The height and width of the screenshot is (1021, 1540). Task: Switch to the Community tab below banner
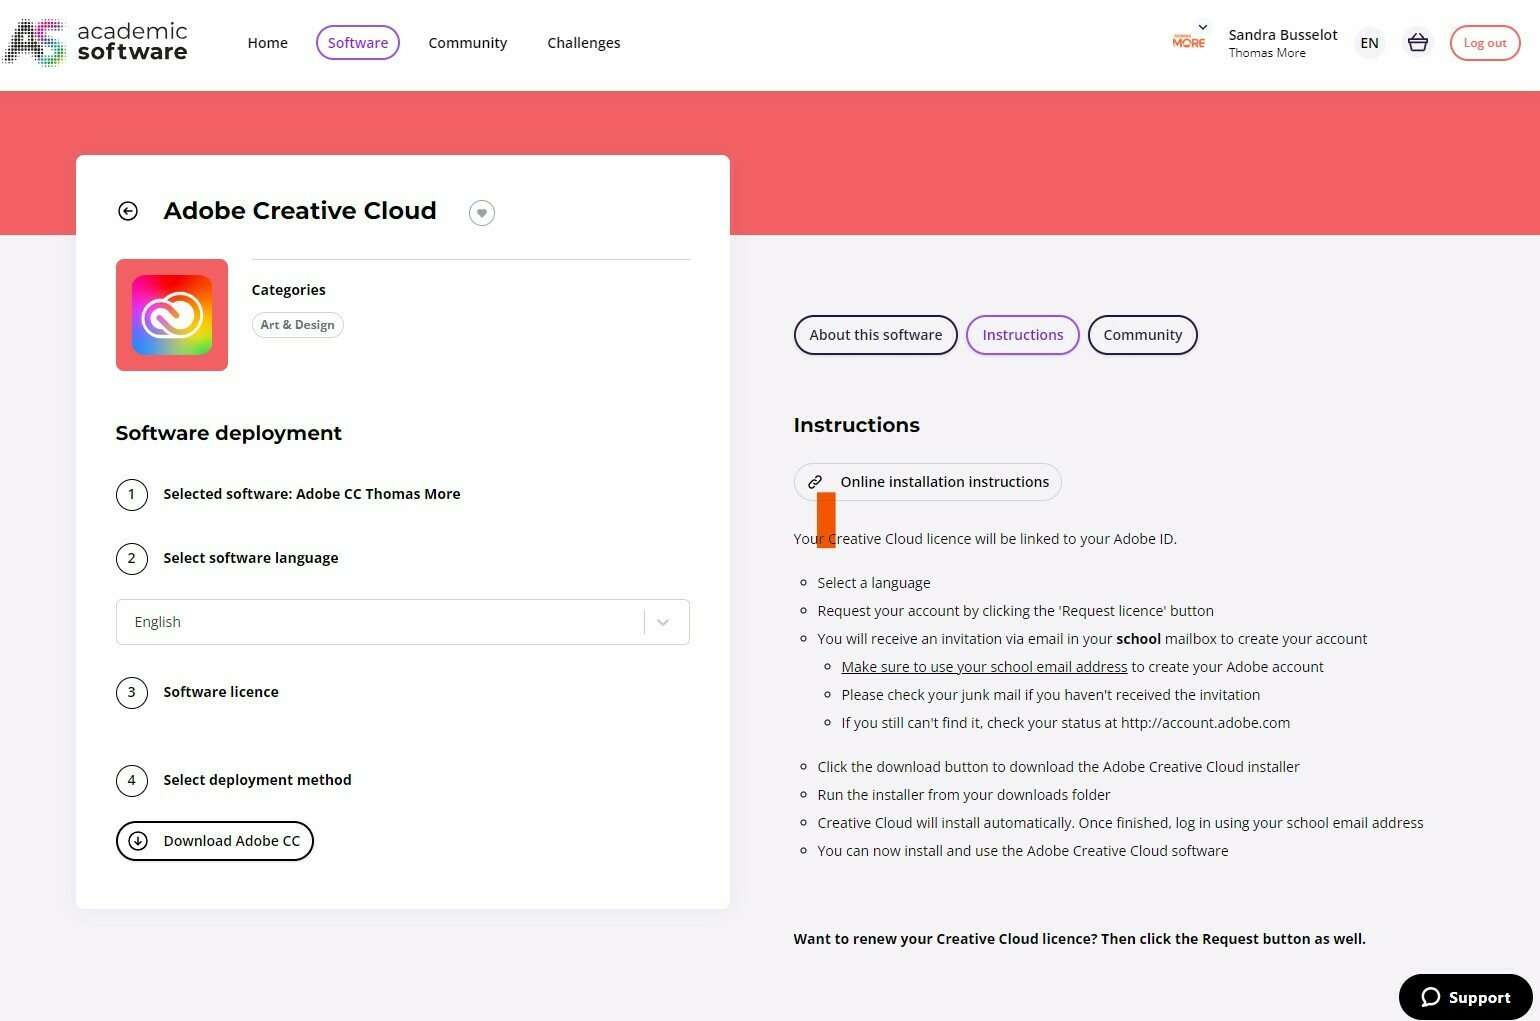(x=1142, y=335)
